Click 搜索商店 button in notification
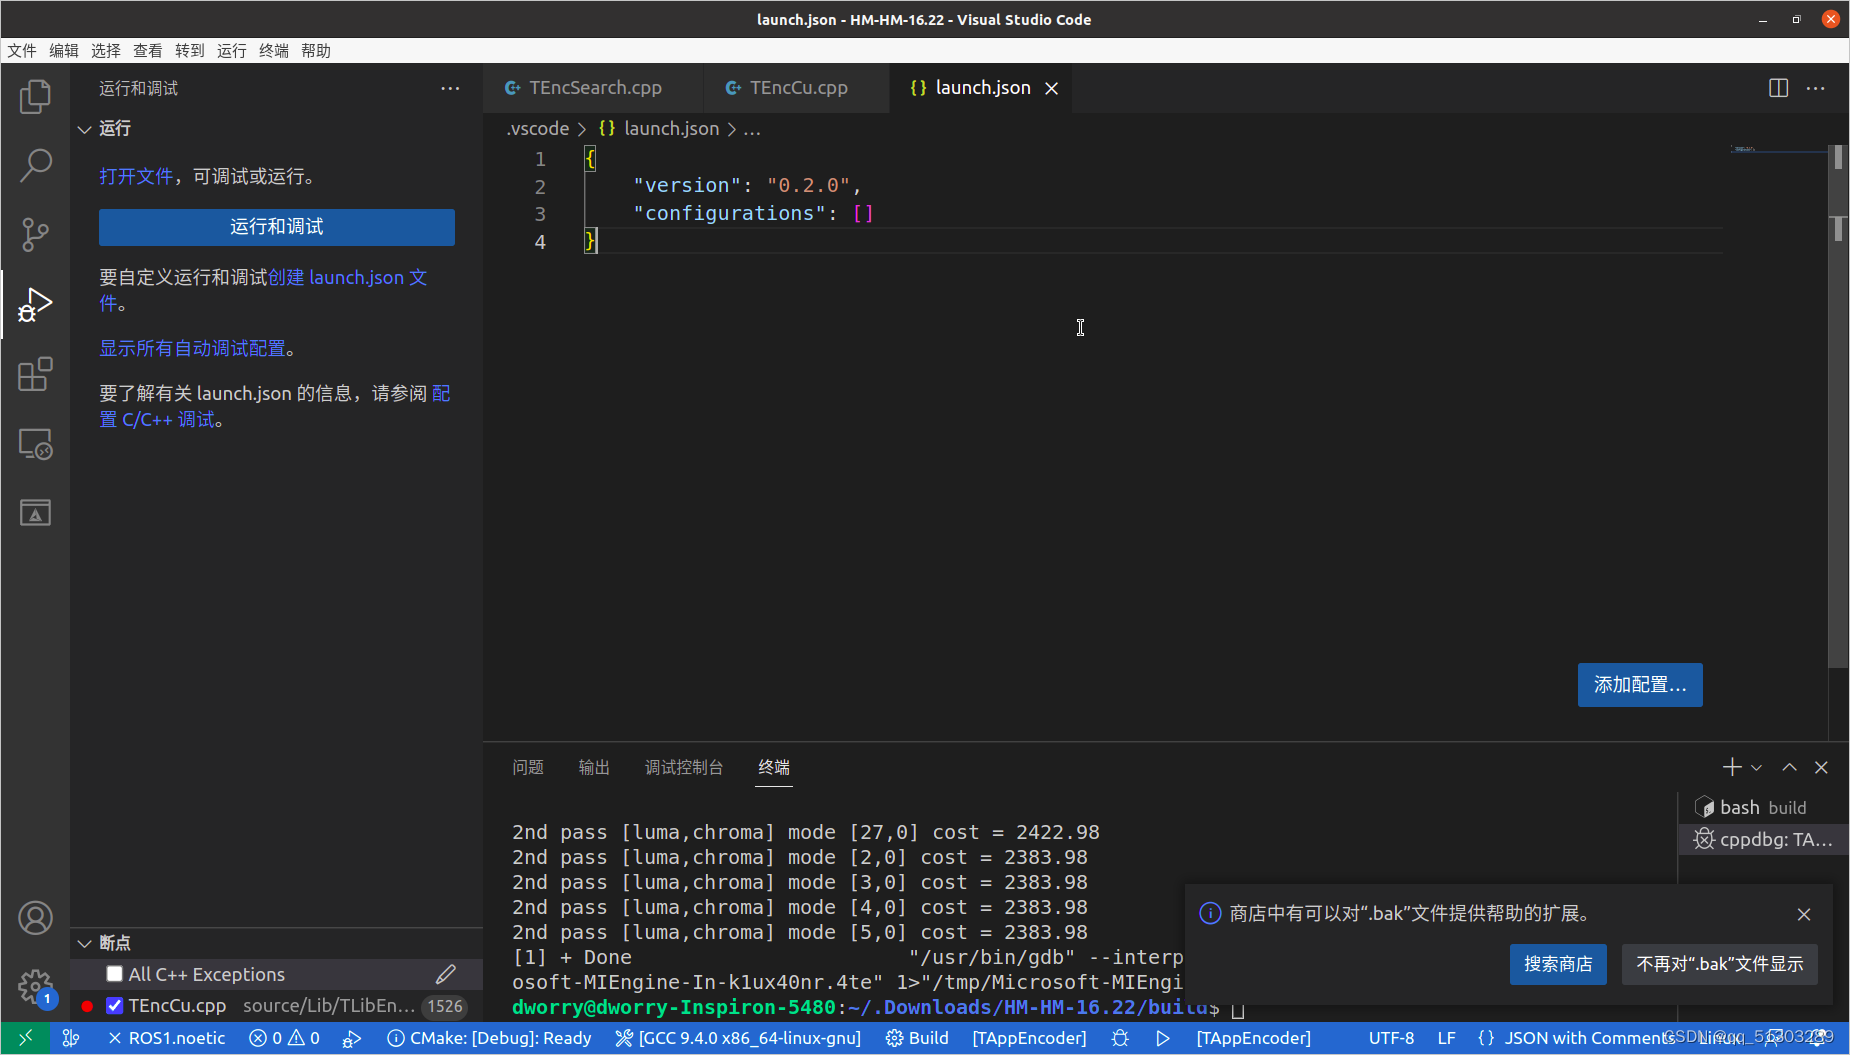The width and height of the screenshot is (1850, 1055). coord(1558,964)
